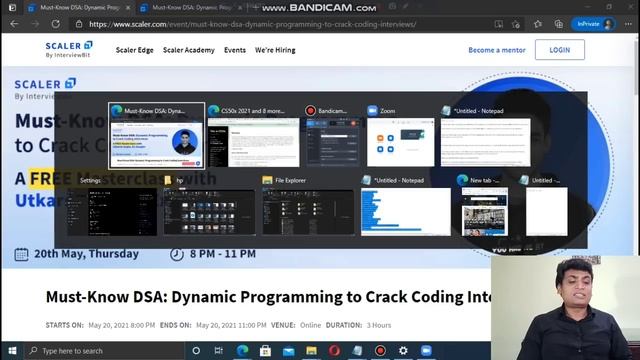Click the Type here to search box

tap(104, 351)
